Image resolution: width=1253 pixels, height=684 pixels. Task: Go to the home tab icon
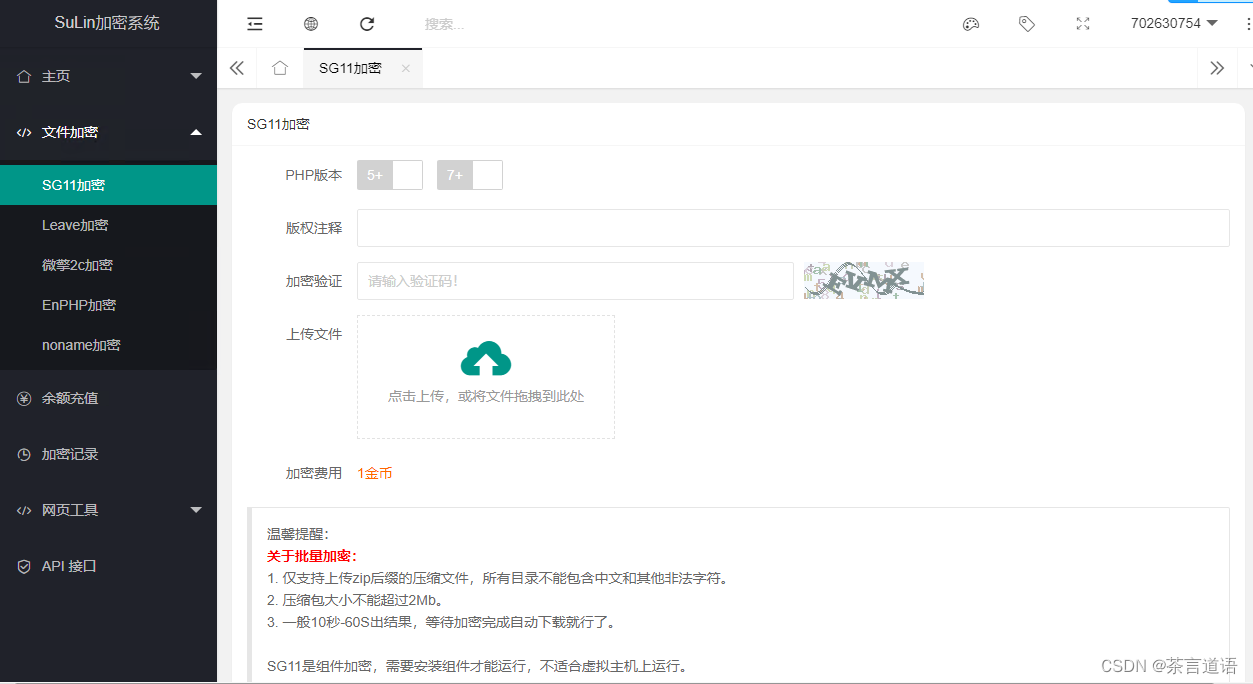point(280,68)
